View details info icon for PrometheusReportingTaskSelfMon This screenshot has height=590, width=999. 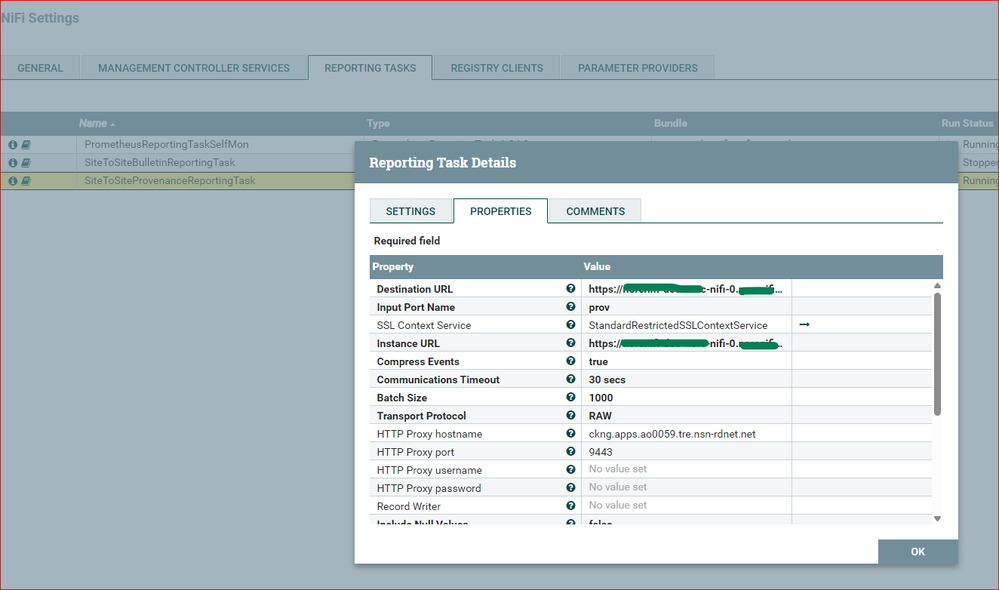coord(13,145)
